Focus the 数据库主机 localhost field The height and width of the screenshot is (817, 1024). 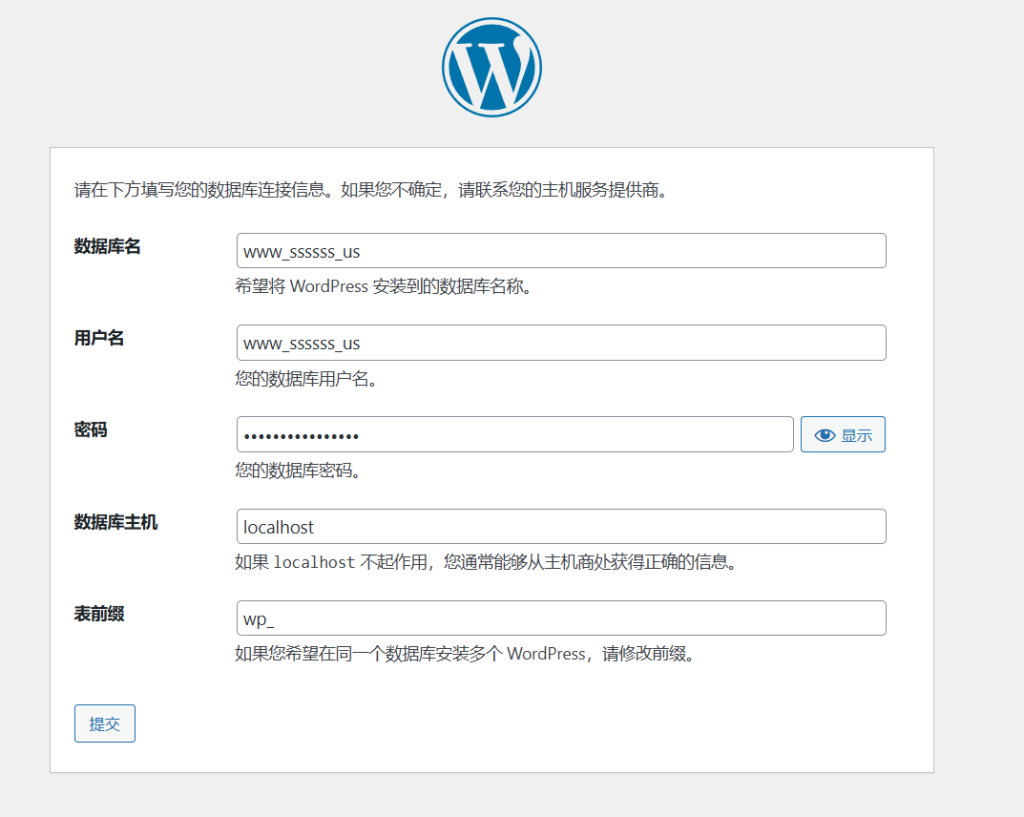coord(561,526)
